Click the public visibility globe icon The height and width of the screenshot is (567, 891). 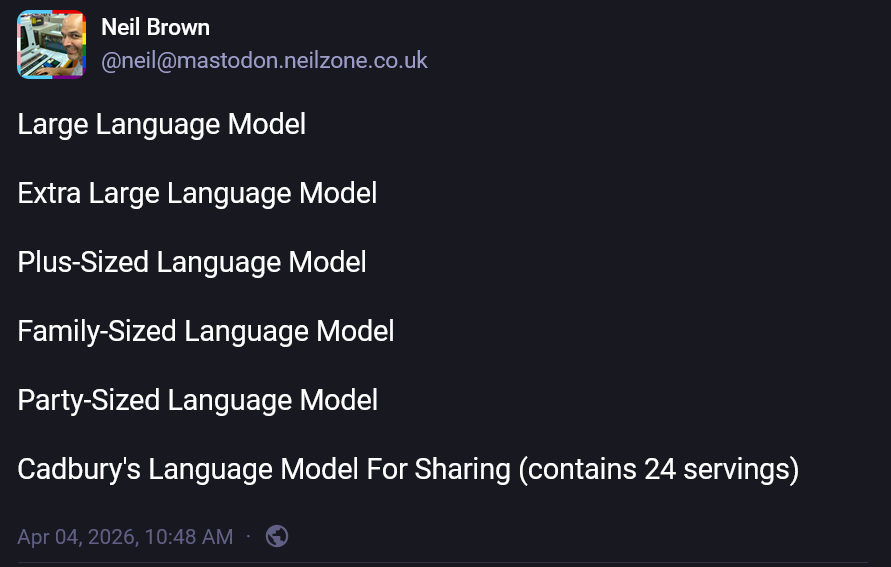coord(277,537)
